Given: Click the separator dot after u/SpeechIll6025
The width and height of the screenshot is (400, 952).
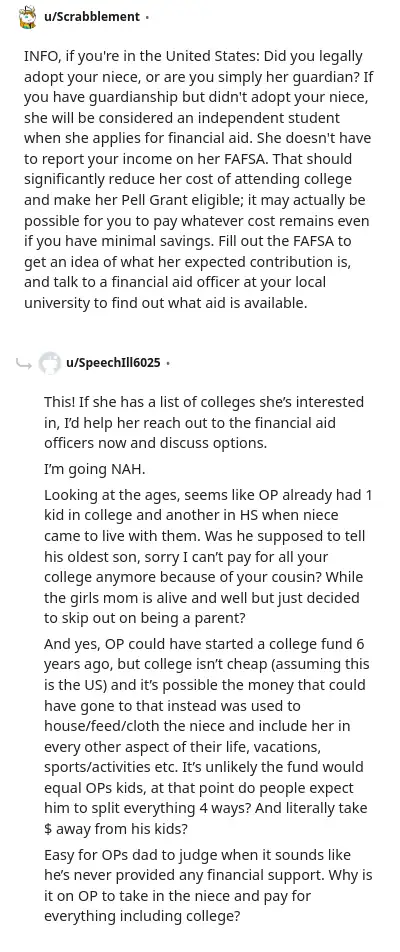Looking at the screenshot, I should [168, 364].
